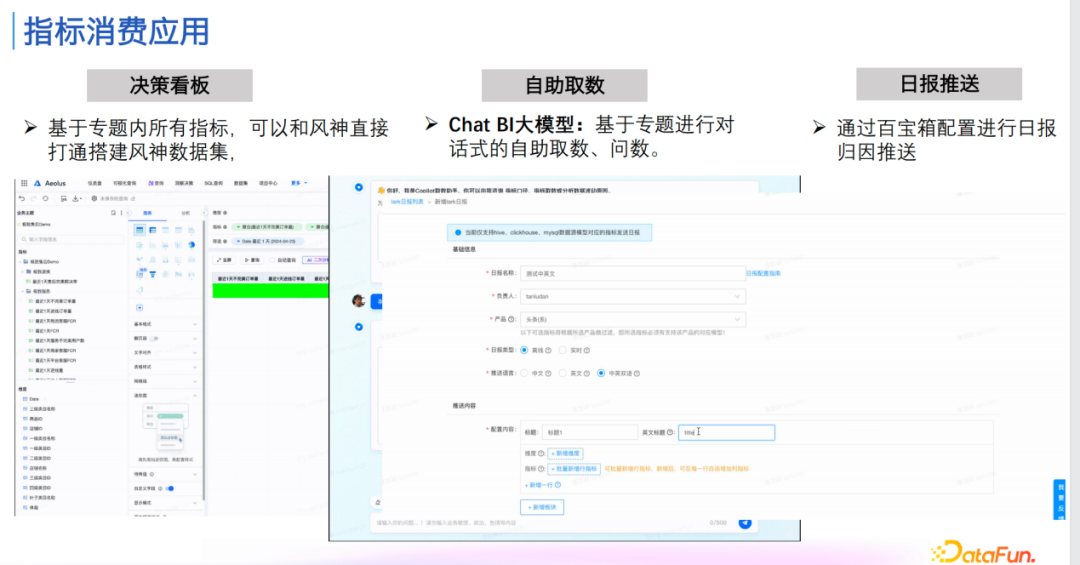This screenshot has width=1080, height=565.
Task: Click the 批量新增行指标 button
Action: coord(574,469)
